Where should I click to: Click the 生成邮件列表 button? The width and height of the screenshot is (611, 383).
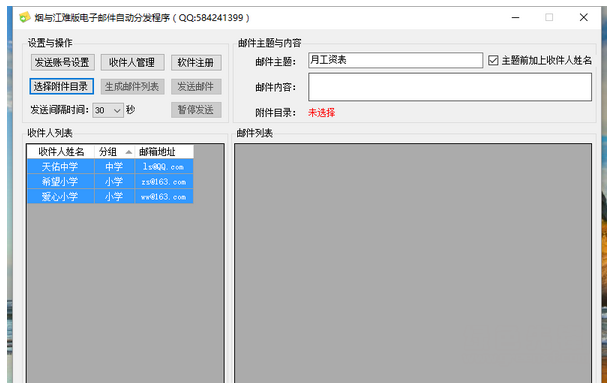(132, 86)
